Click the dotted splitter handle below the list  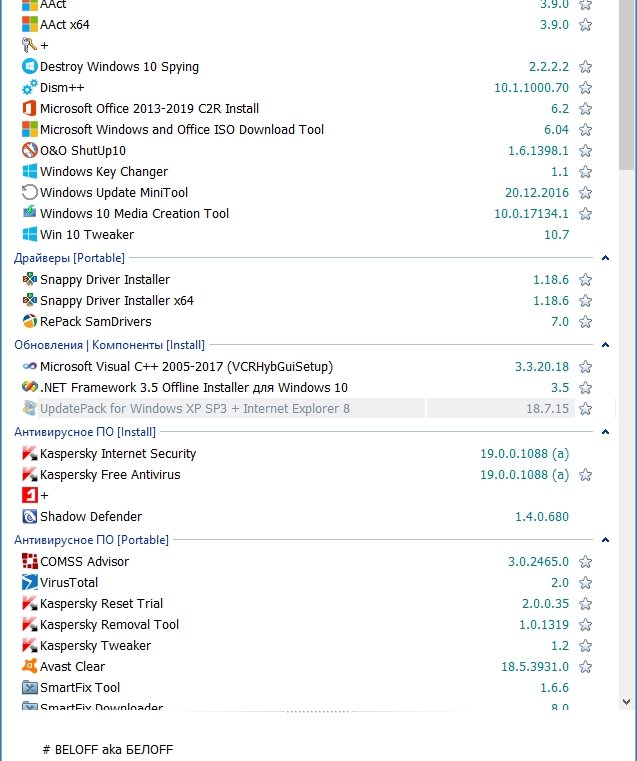pyautogui.click(x=316, y=711)
